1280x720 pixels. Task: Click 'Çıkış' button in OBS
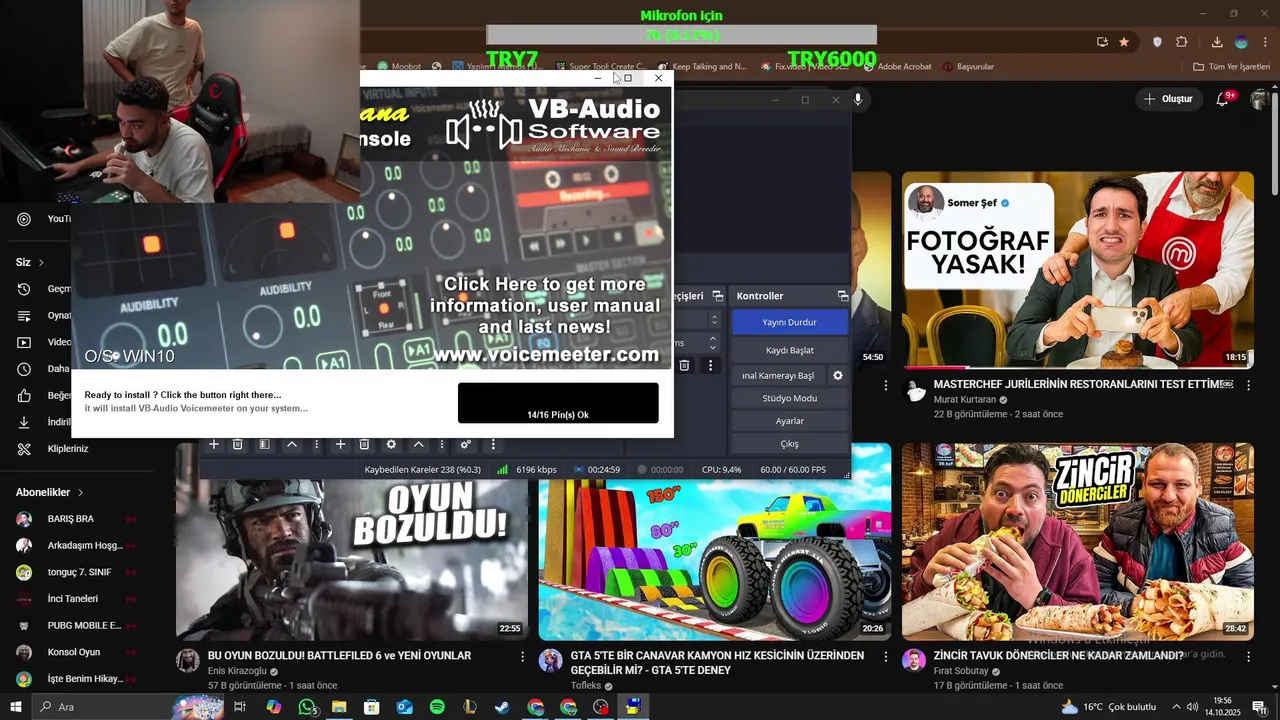[790, 444]
